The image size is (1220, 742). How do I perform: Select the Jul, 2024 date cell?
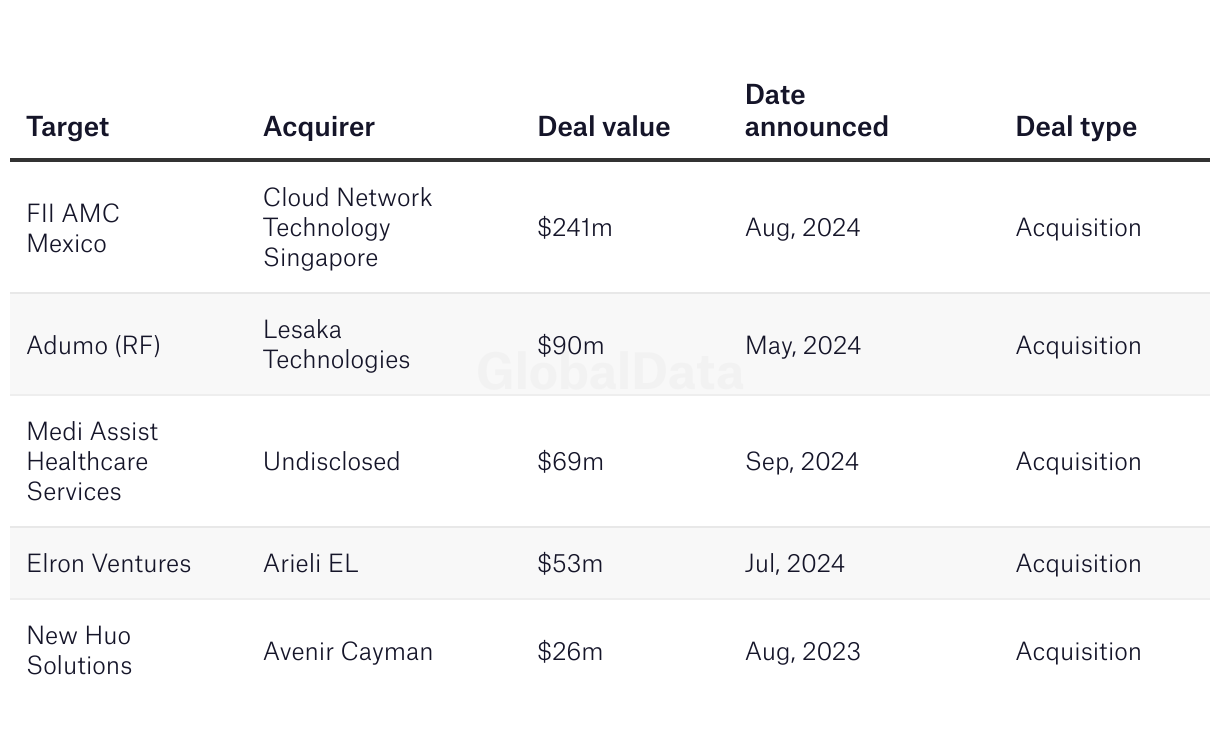click(x=795, y=564)
